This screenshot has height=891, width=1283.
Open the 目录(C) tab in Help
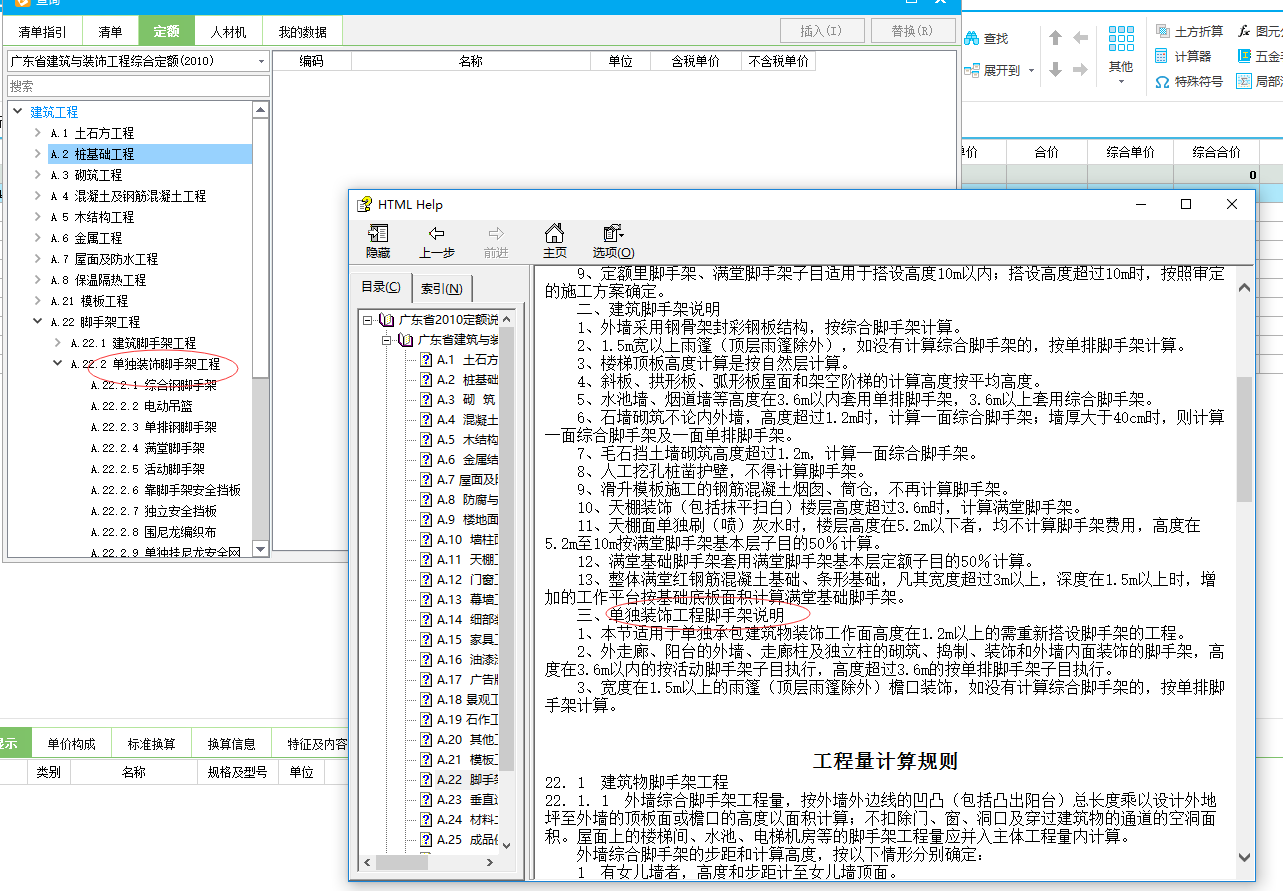[380, 287]
